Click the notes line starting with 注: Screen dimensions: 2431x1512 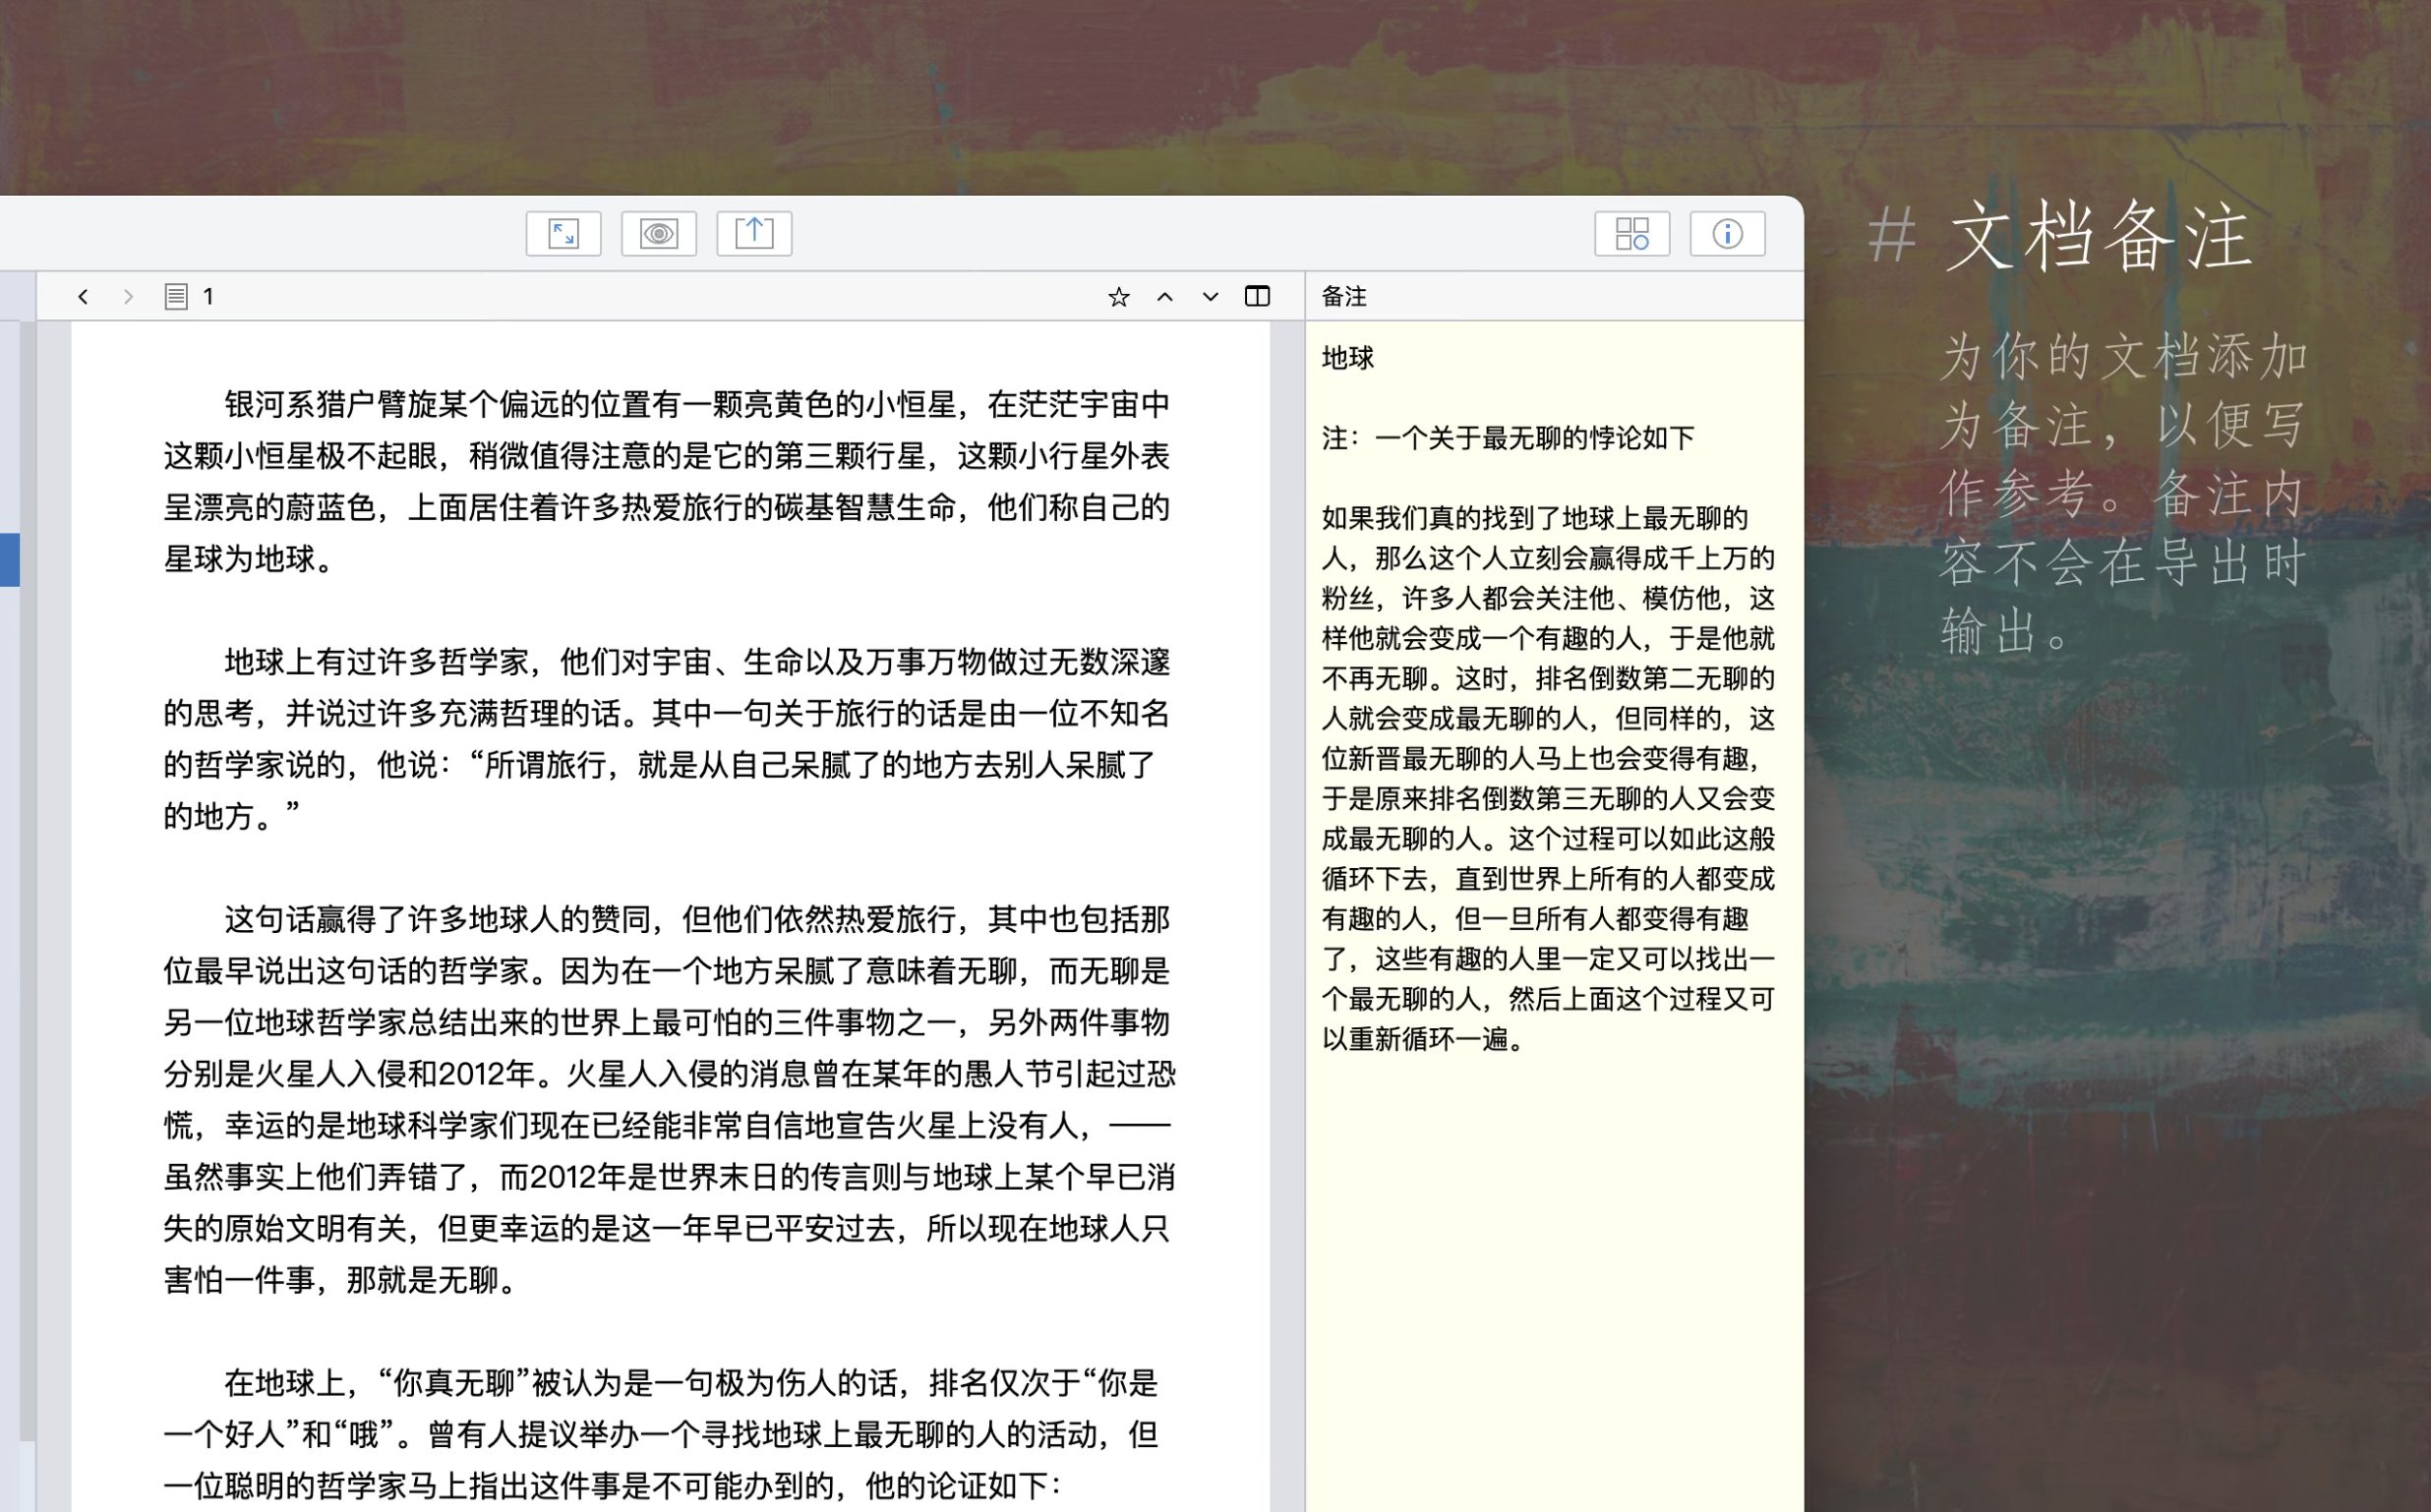coord(1507,438)
